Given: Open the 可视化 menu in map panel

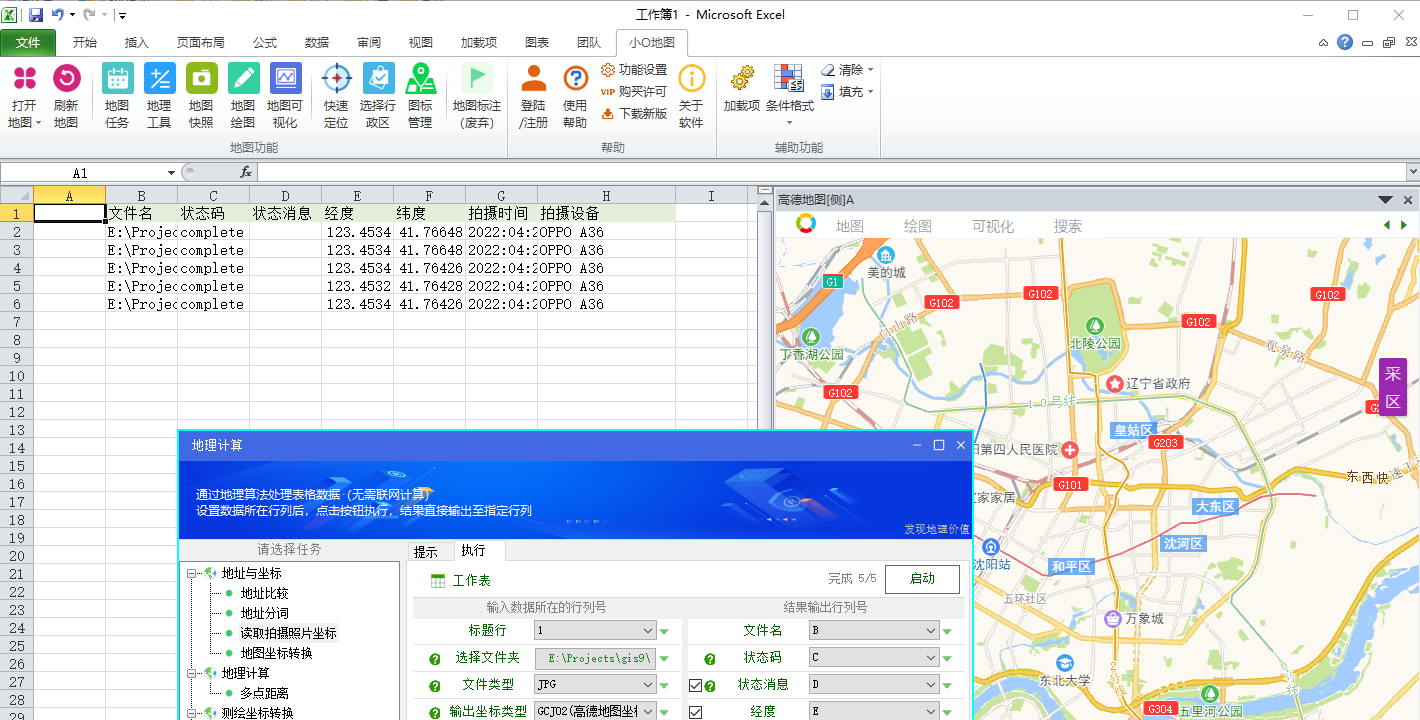Looking at the screenshot, I should (x=992, y=226).
